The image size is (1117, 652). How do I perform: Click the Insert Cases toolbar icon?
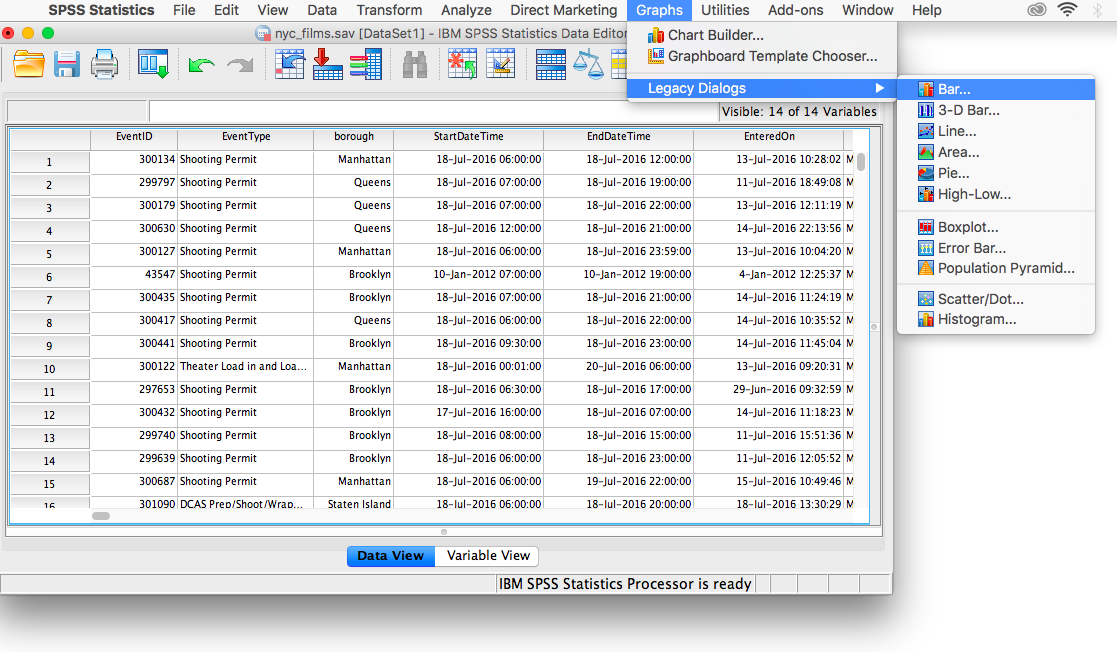pos(462,64)
